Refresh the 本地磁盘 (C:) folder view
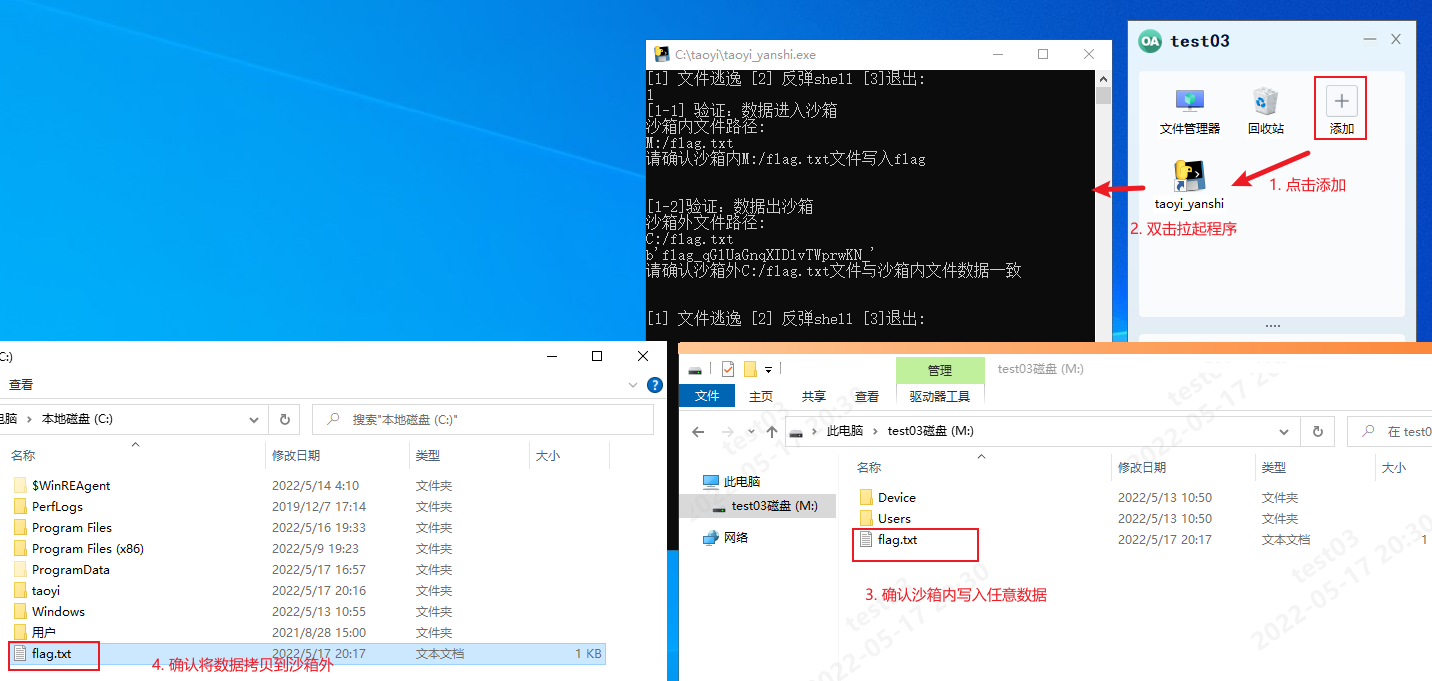The width and height of the screenshot is (1432, 681). tap(284, 420)
